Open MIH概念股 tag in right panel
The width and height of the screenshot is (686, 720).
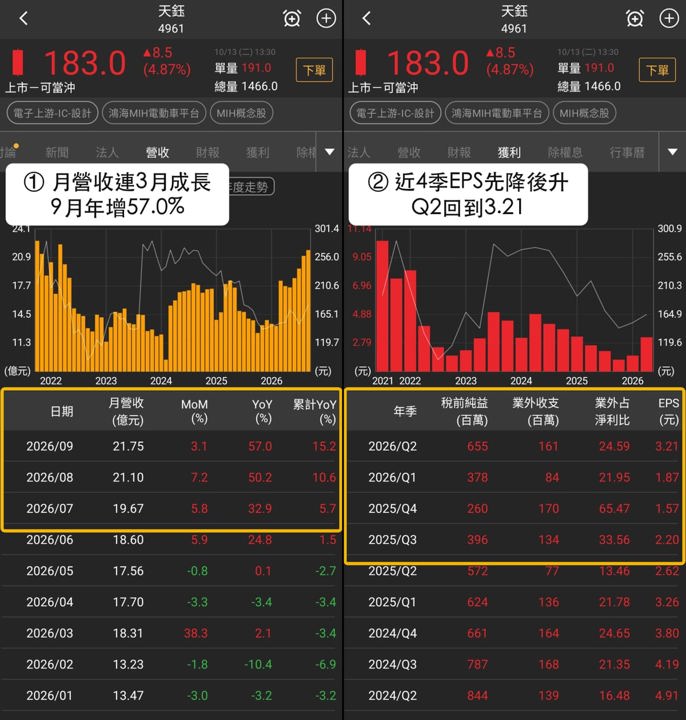(x=584, y=113)
